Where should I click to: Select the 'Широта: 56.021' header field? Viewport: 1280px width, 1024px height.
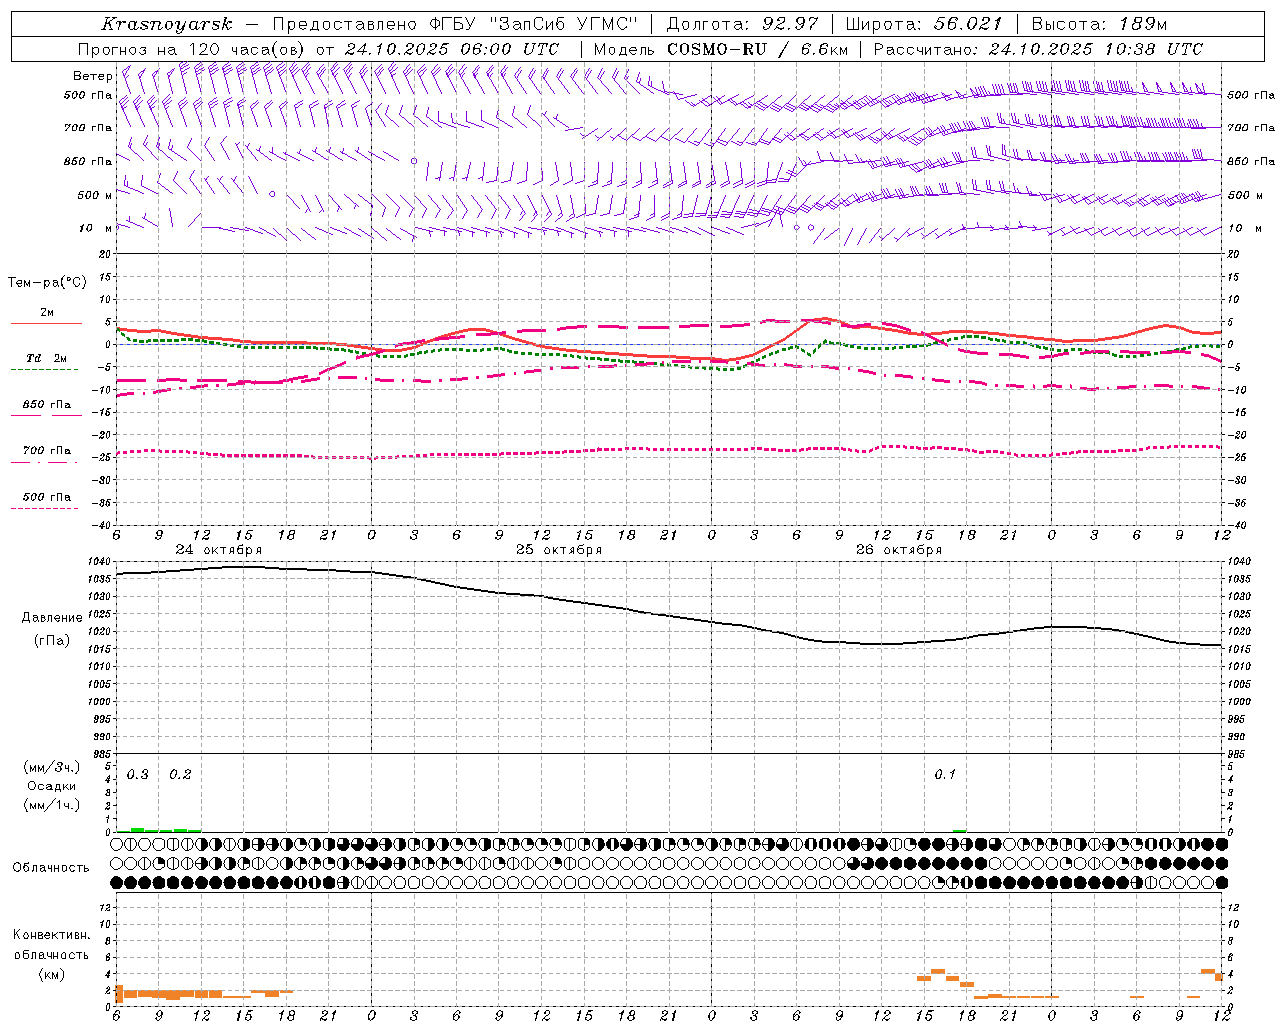(924, 24)
